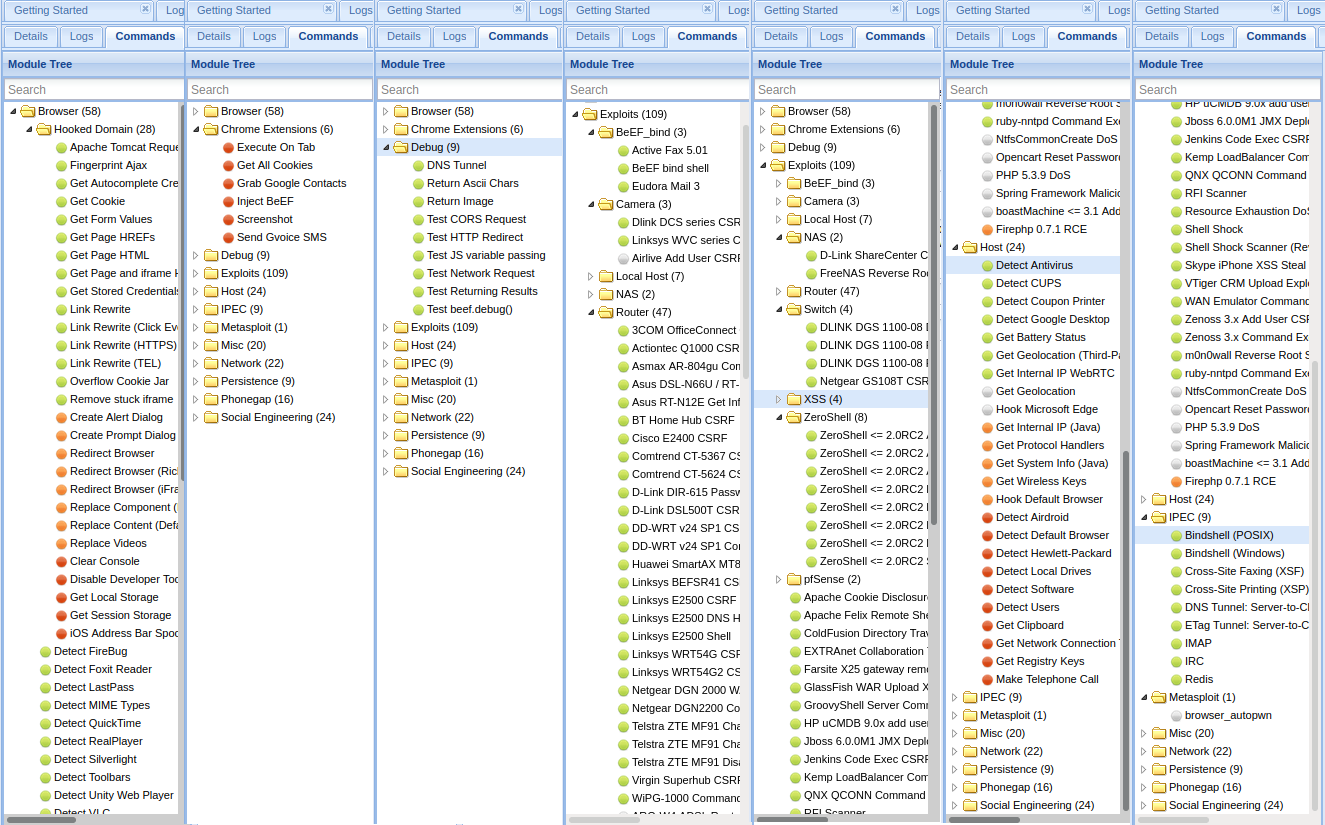This screenshot has height=825, width=1325.
Task: Open Details tab above Execute On Tab list
Action: click(x=214, y=36)
